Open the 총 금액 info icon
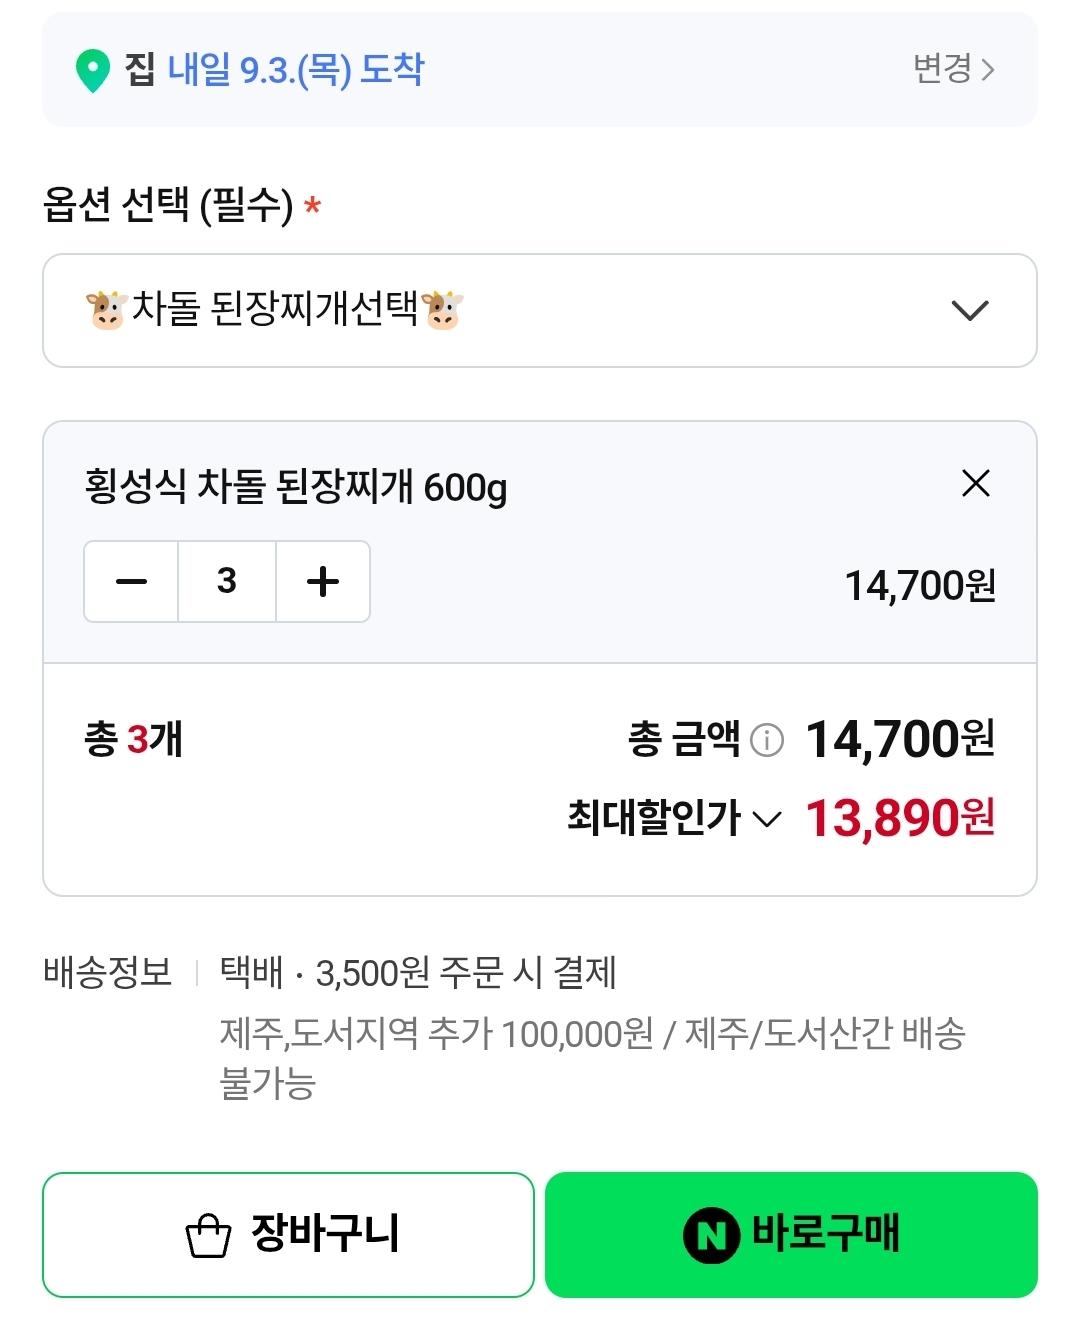Viewport: 1080px width, 1324px height. (x=767, y=740)
